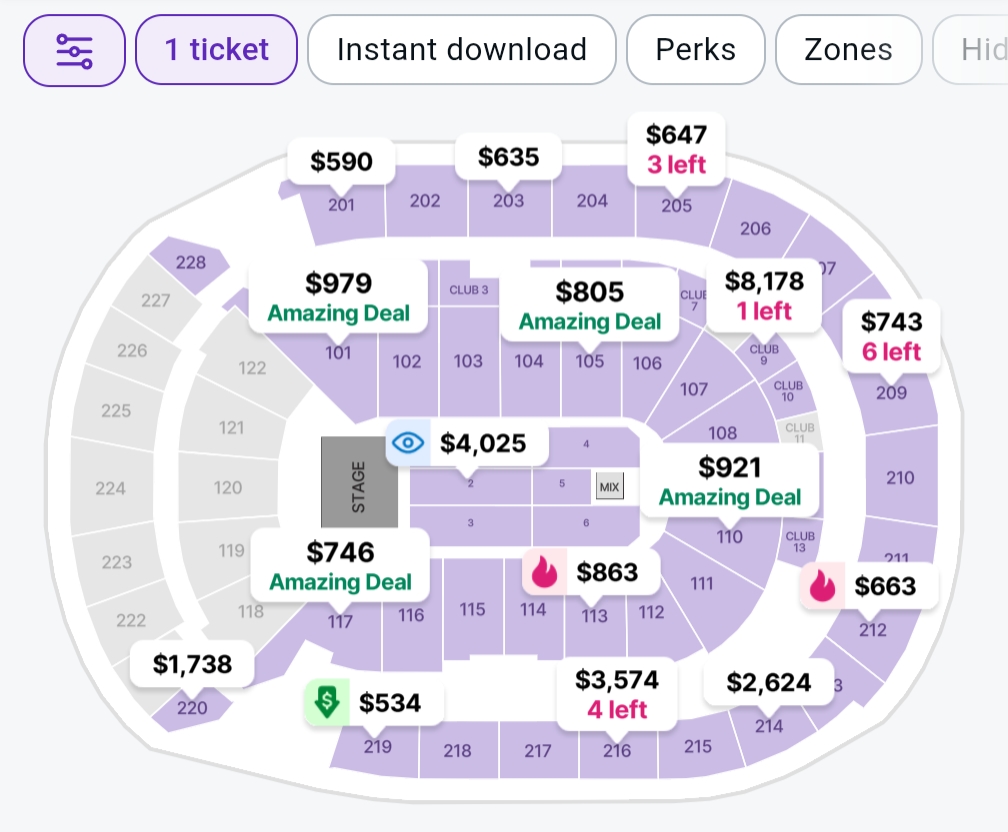This screenshot has height=832, width=1008.
Task: Select the MIX booth marker
Action: [x=609, y=487]
